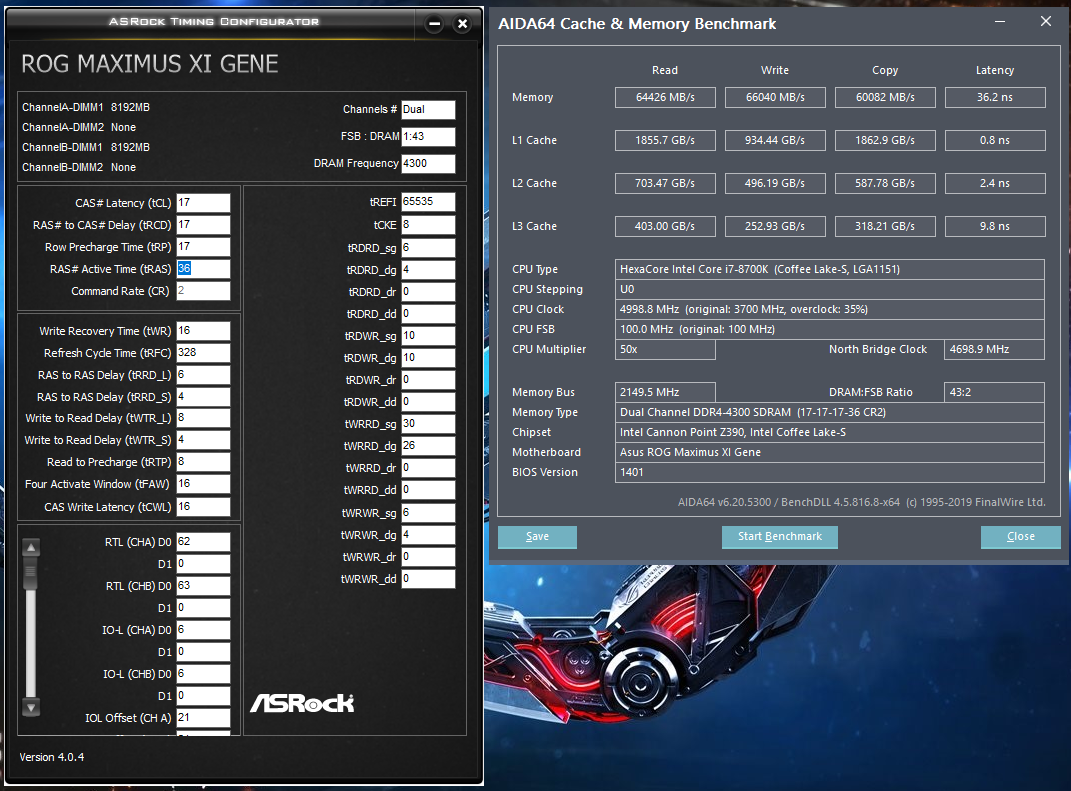The image size is (1071, 791).
Task: Click the RTL (CHA) D0 field
Action: [x=203, y=542]
